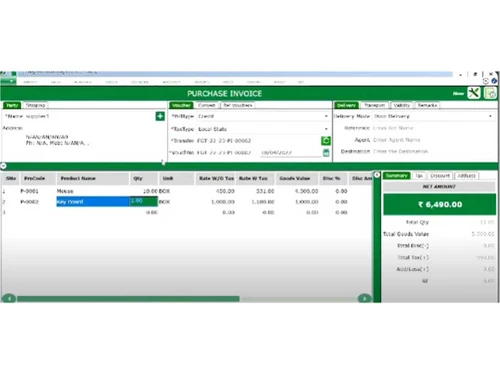The image size is (500, 375).
Task: Click the round collapse icon left of the Summary tab
Action: pyautogui.click(x=377, y=175)
